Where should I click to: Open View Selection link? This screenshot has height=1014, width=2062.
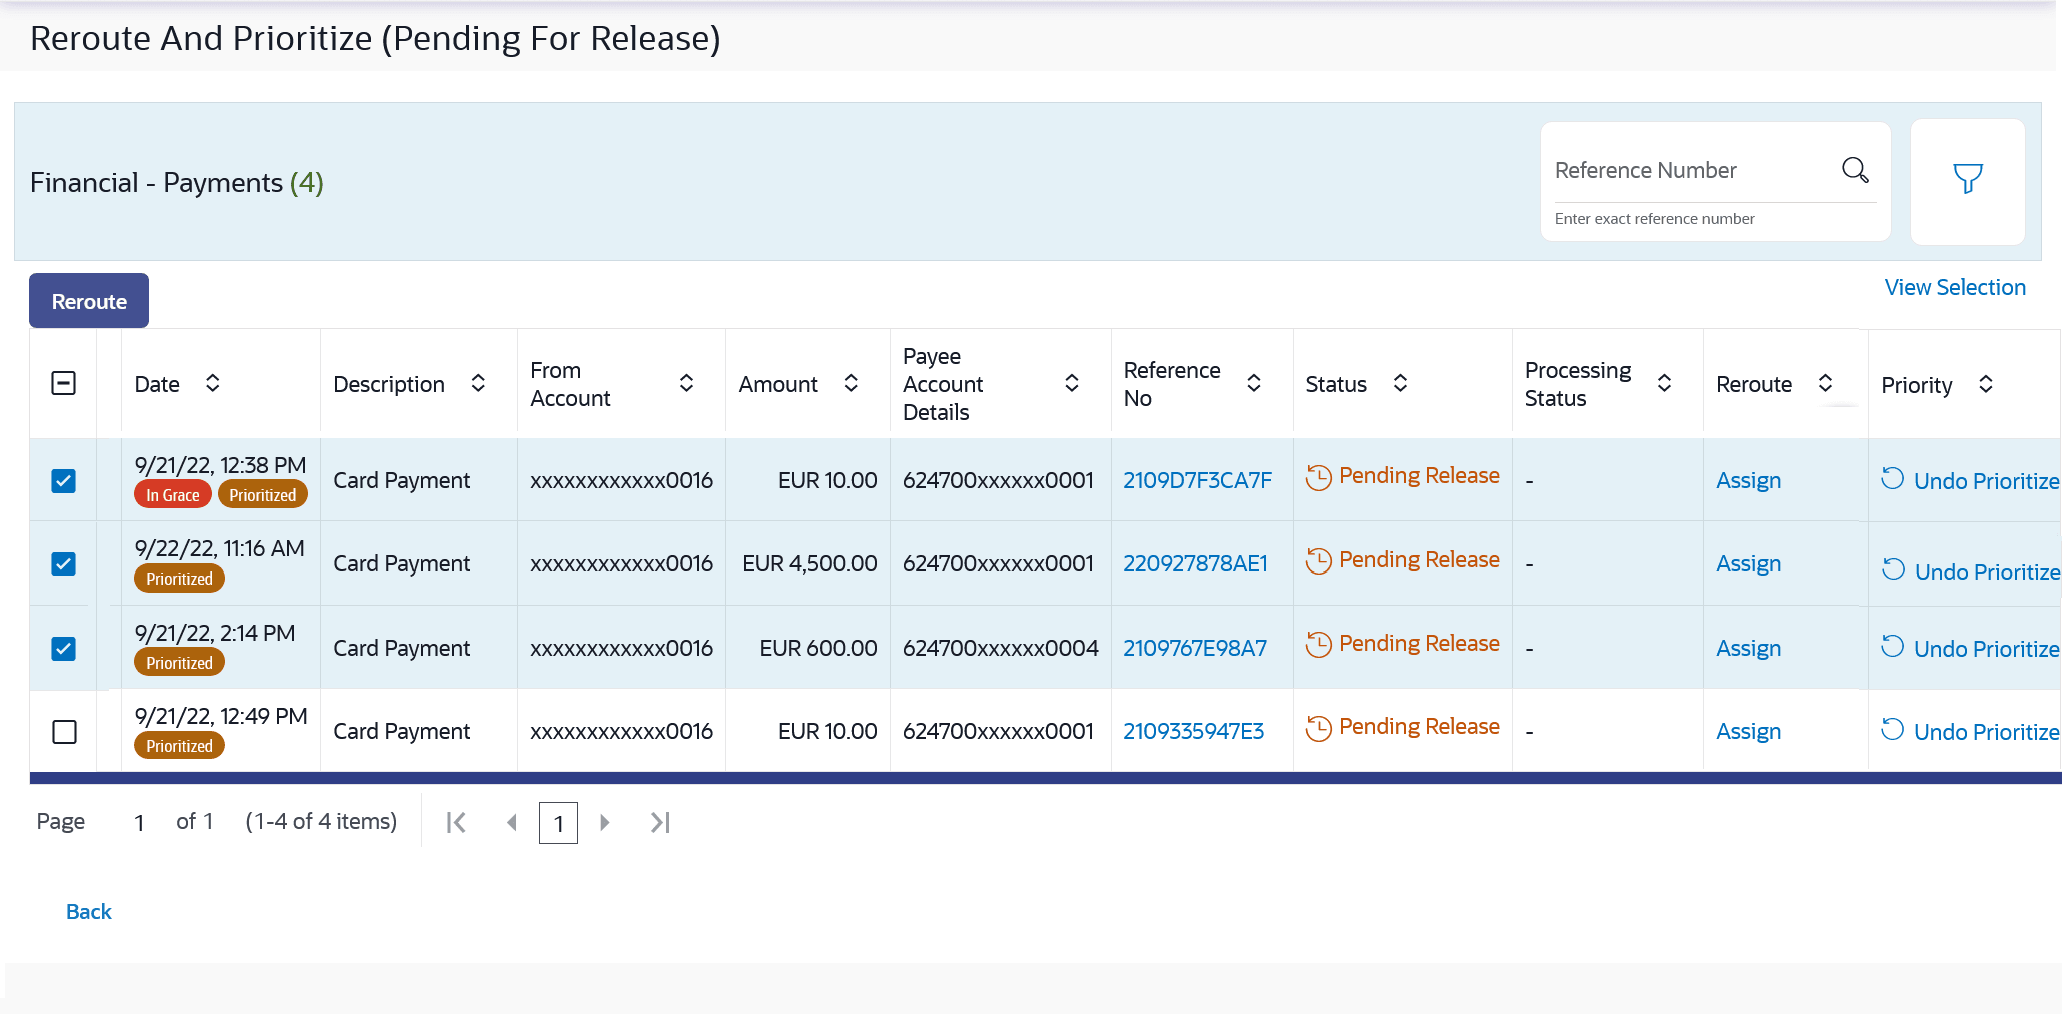(1955, 288)
